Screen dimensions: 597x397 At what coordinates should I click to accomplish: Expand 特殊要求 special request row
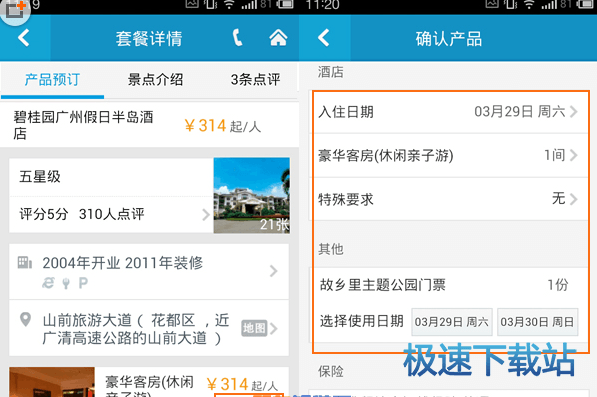pyautogui.click(x=448, y=199)
